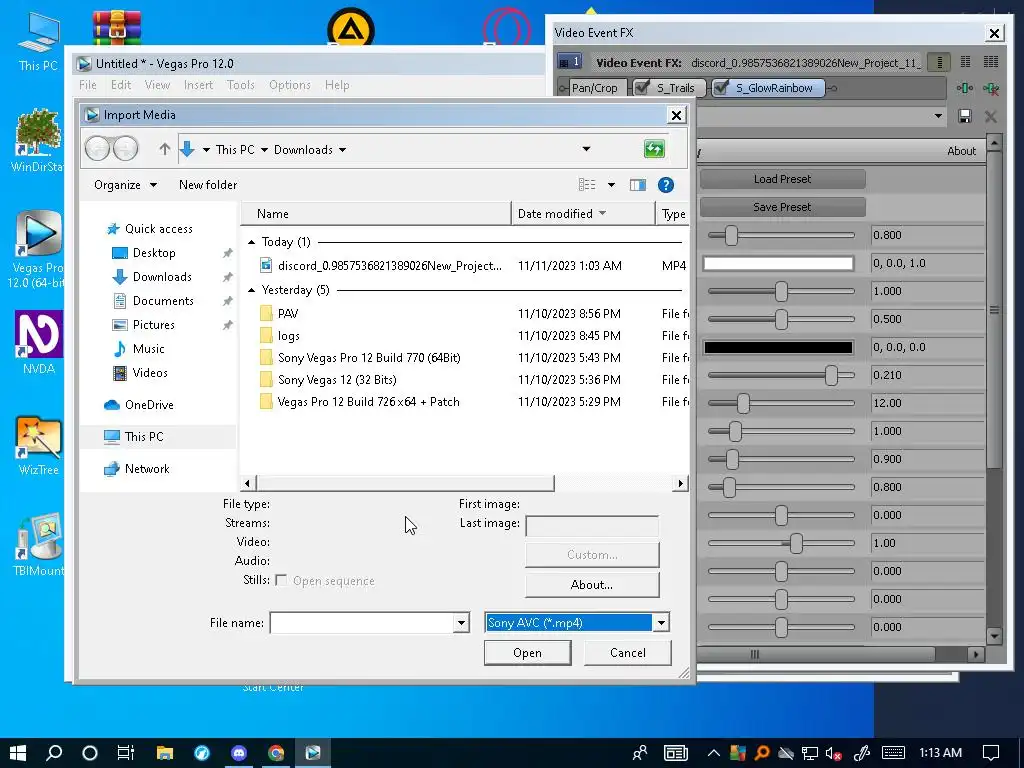Select Downloads in the navigation pane
Screen dimensions: 1024x768
[x=162, y=277]
